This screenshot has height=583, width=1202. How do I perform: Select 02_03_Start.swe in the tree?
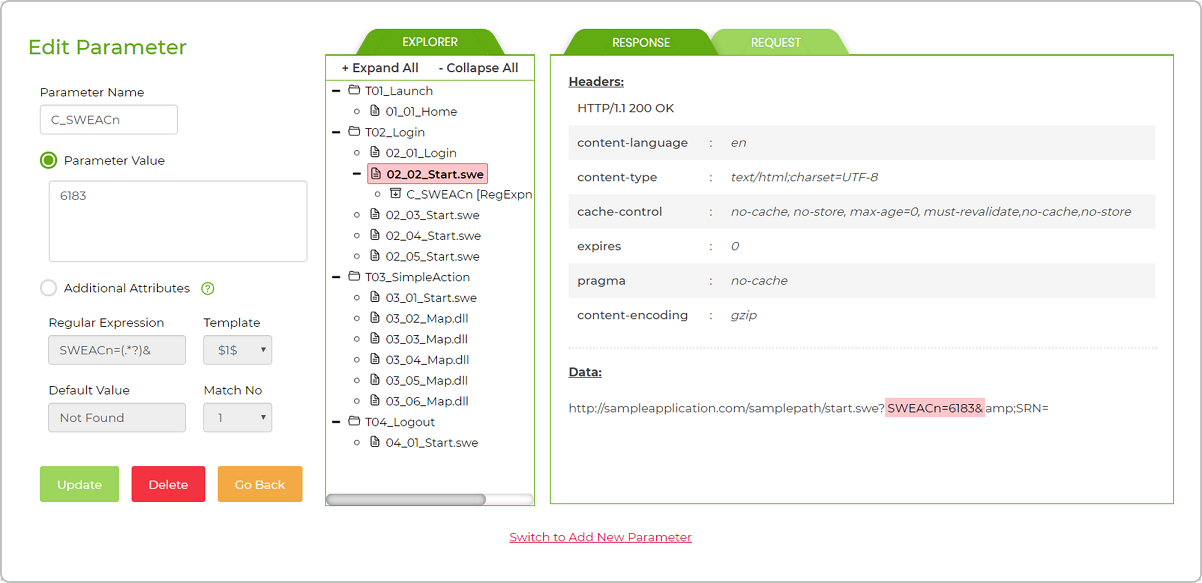433,214
